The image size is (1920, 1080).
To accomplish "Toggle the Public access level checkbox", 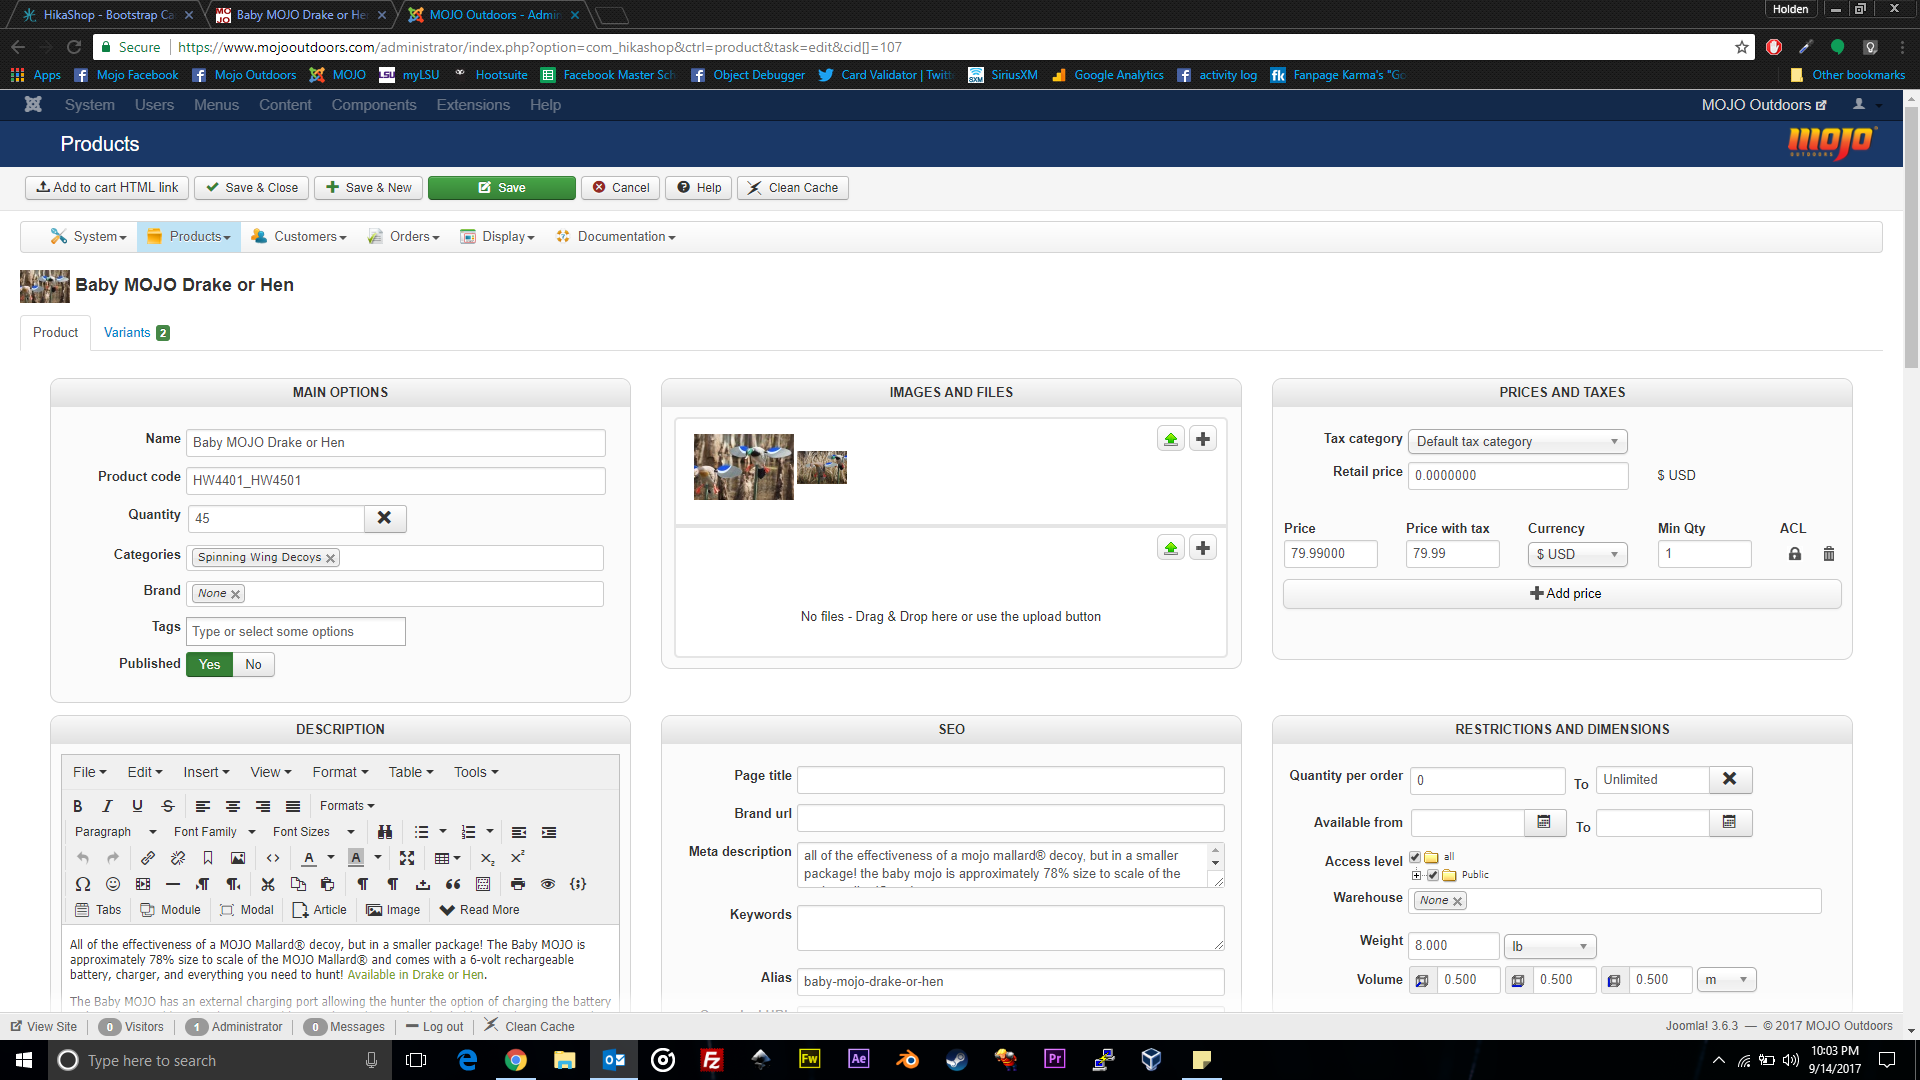I will click(1432, 875).
